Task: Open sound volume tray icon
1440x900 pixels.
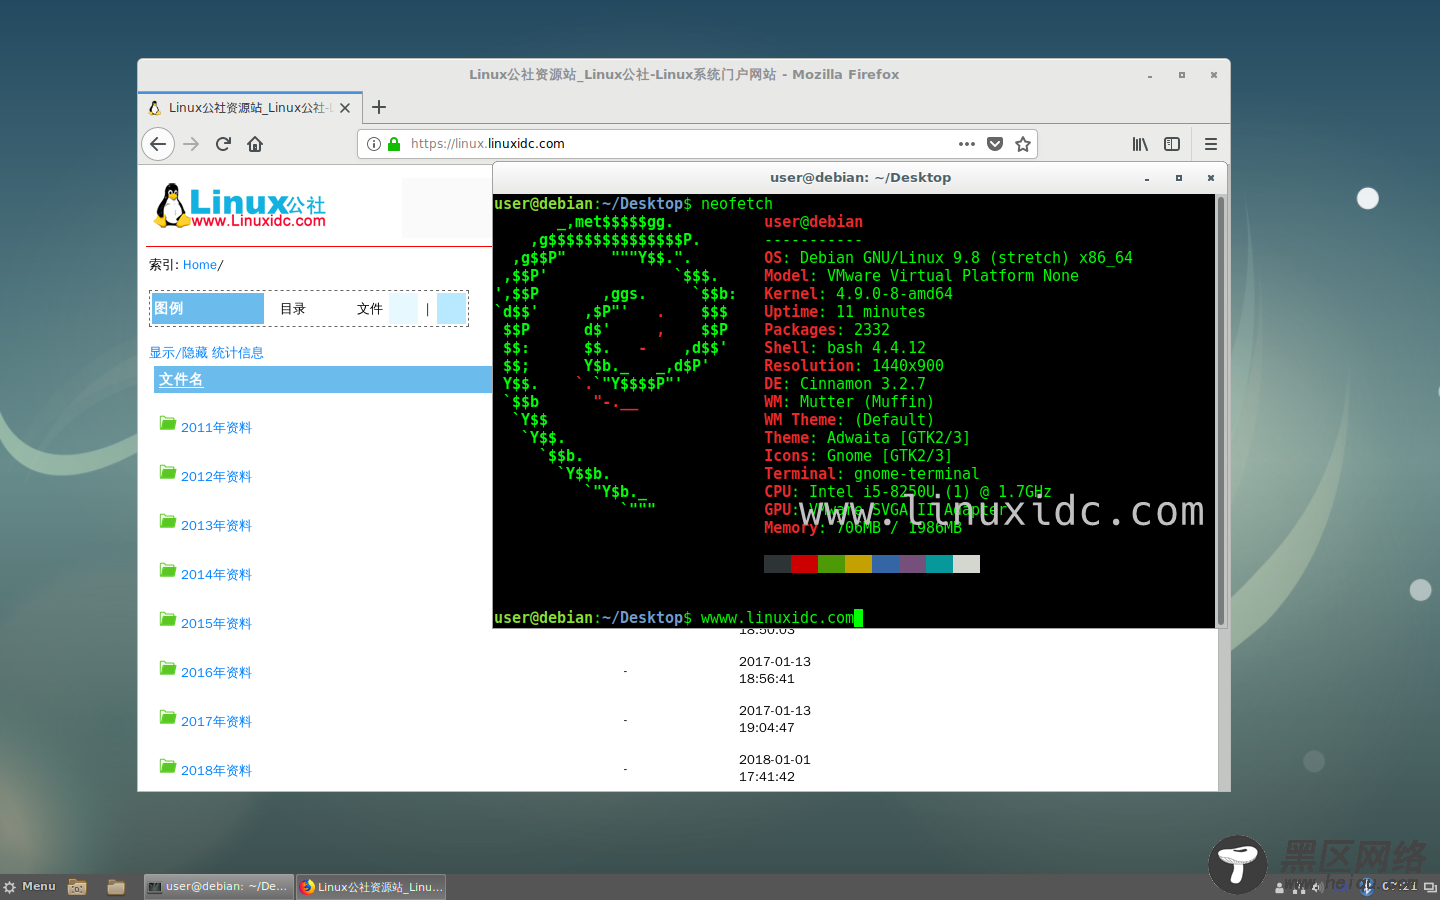Action: [1318, 887]
